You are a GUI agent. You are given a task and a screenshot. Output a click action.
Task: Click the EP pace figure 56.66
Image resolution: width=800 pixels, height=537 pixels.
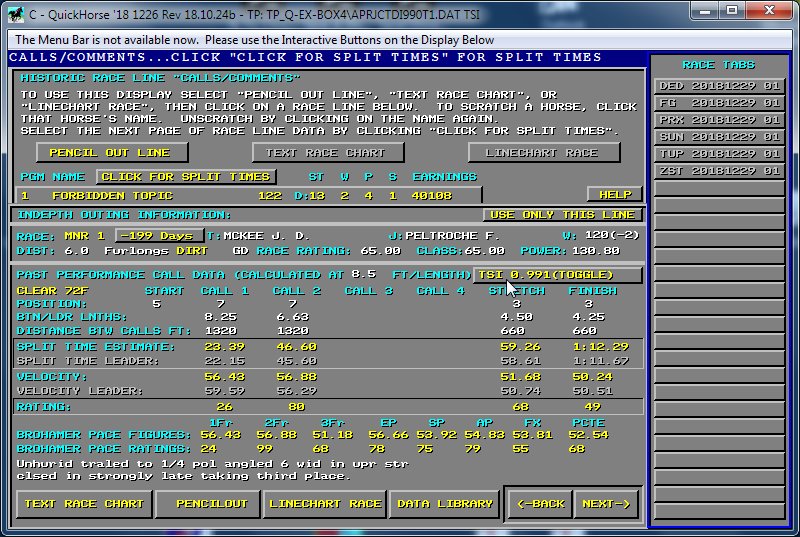click(388, 435)
